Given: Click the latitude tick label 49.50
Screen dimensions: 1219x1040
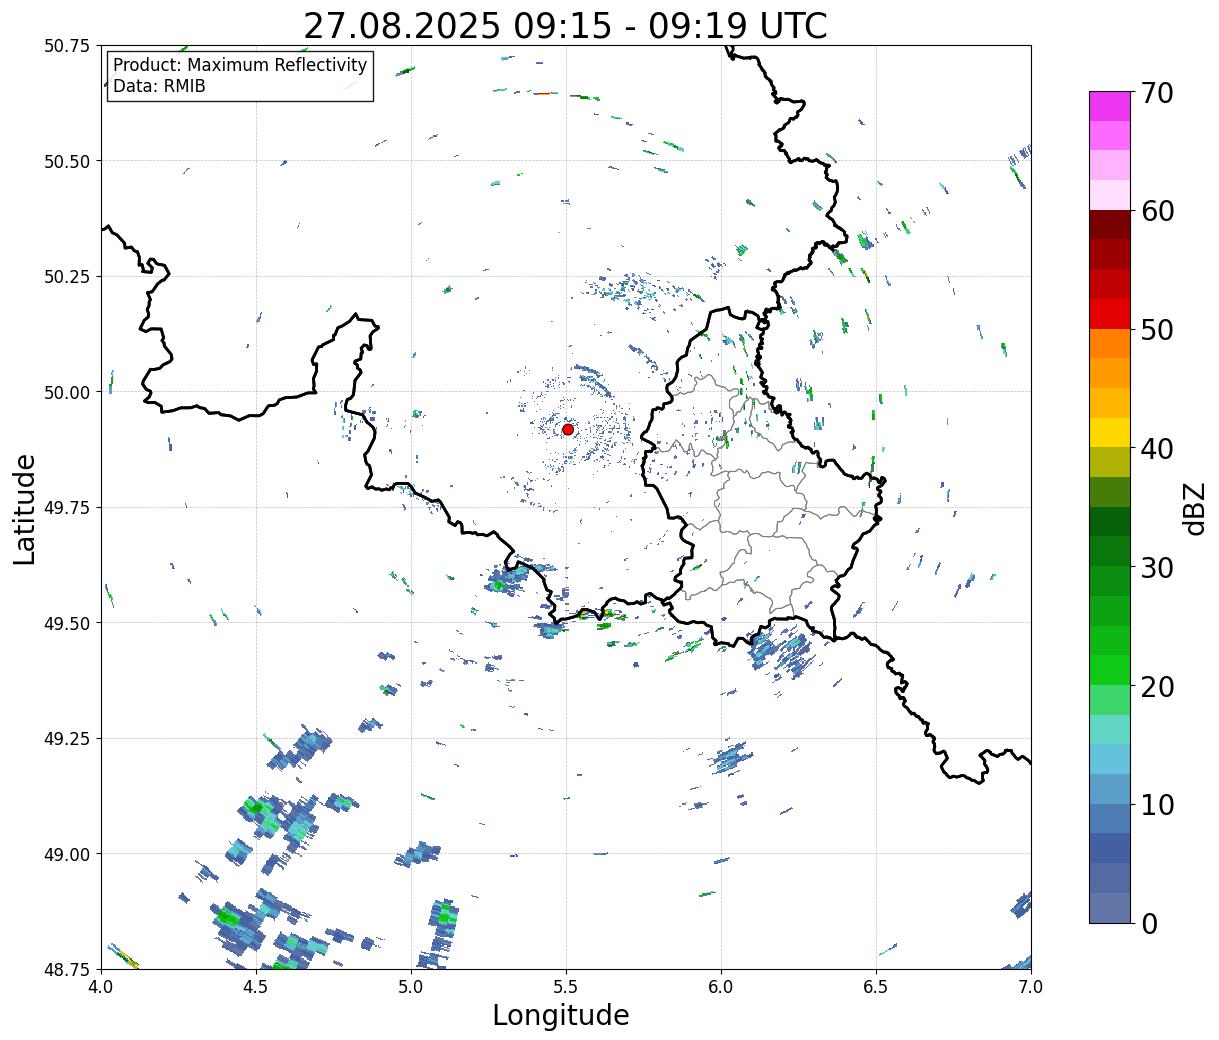Looking at the screenshot, I should coord(67,623).
